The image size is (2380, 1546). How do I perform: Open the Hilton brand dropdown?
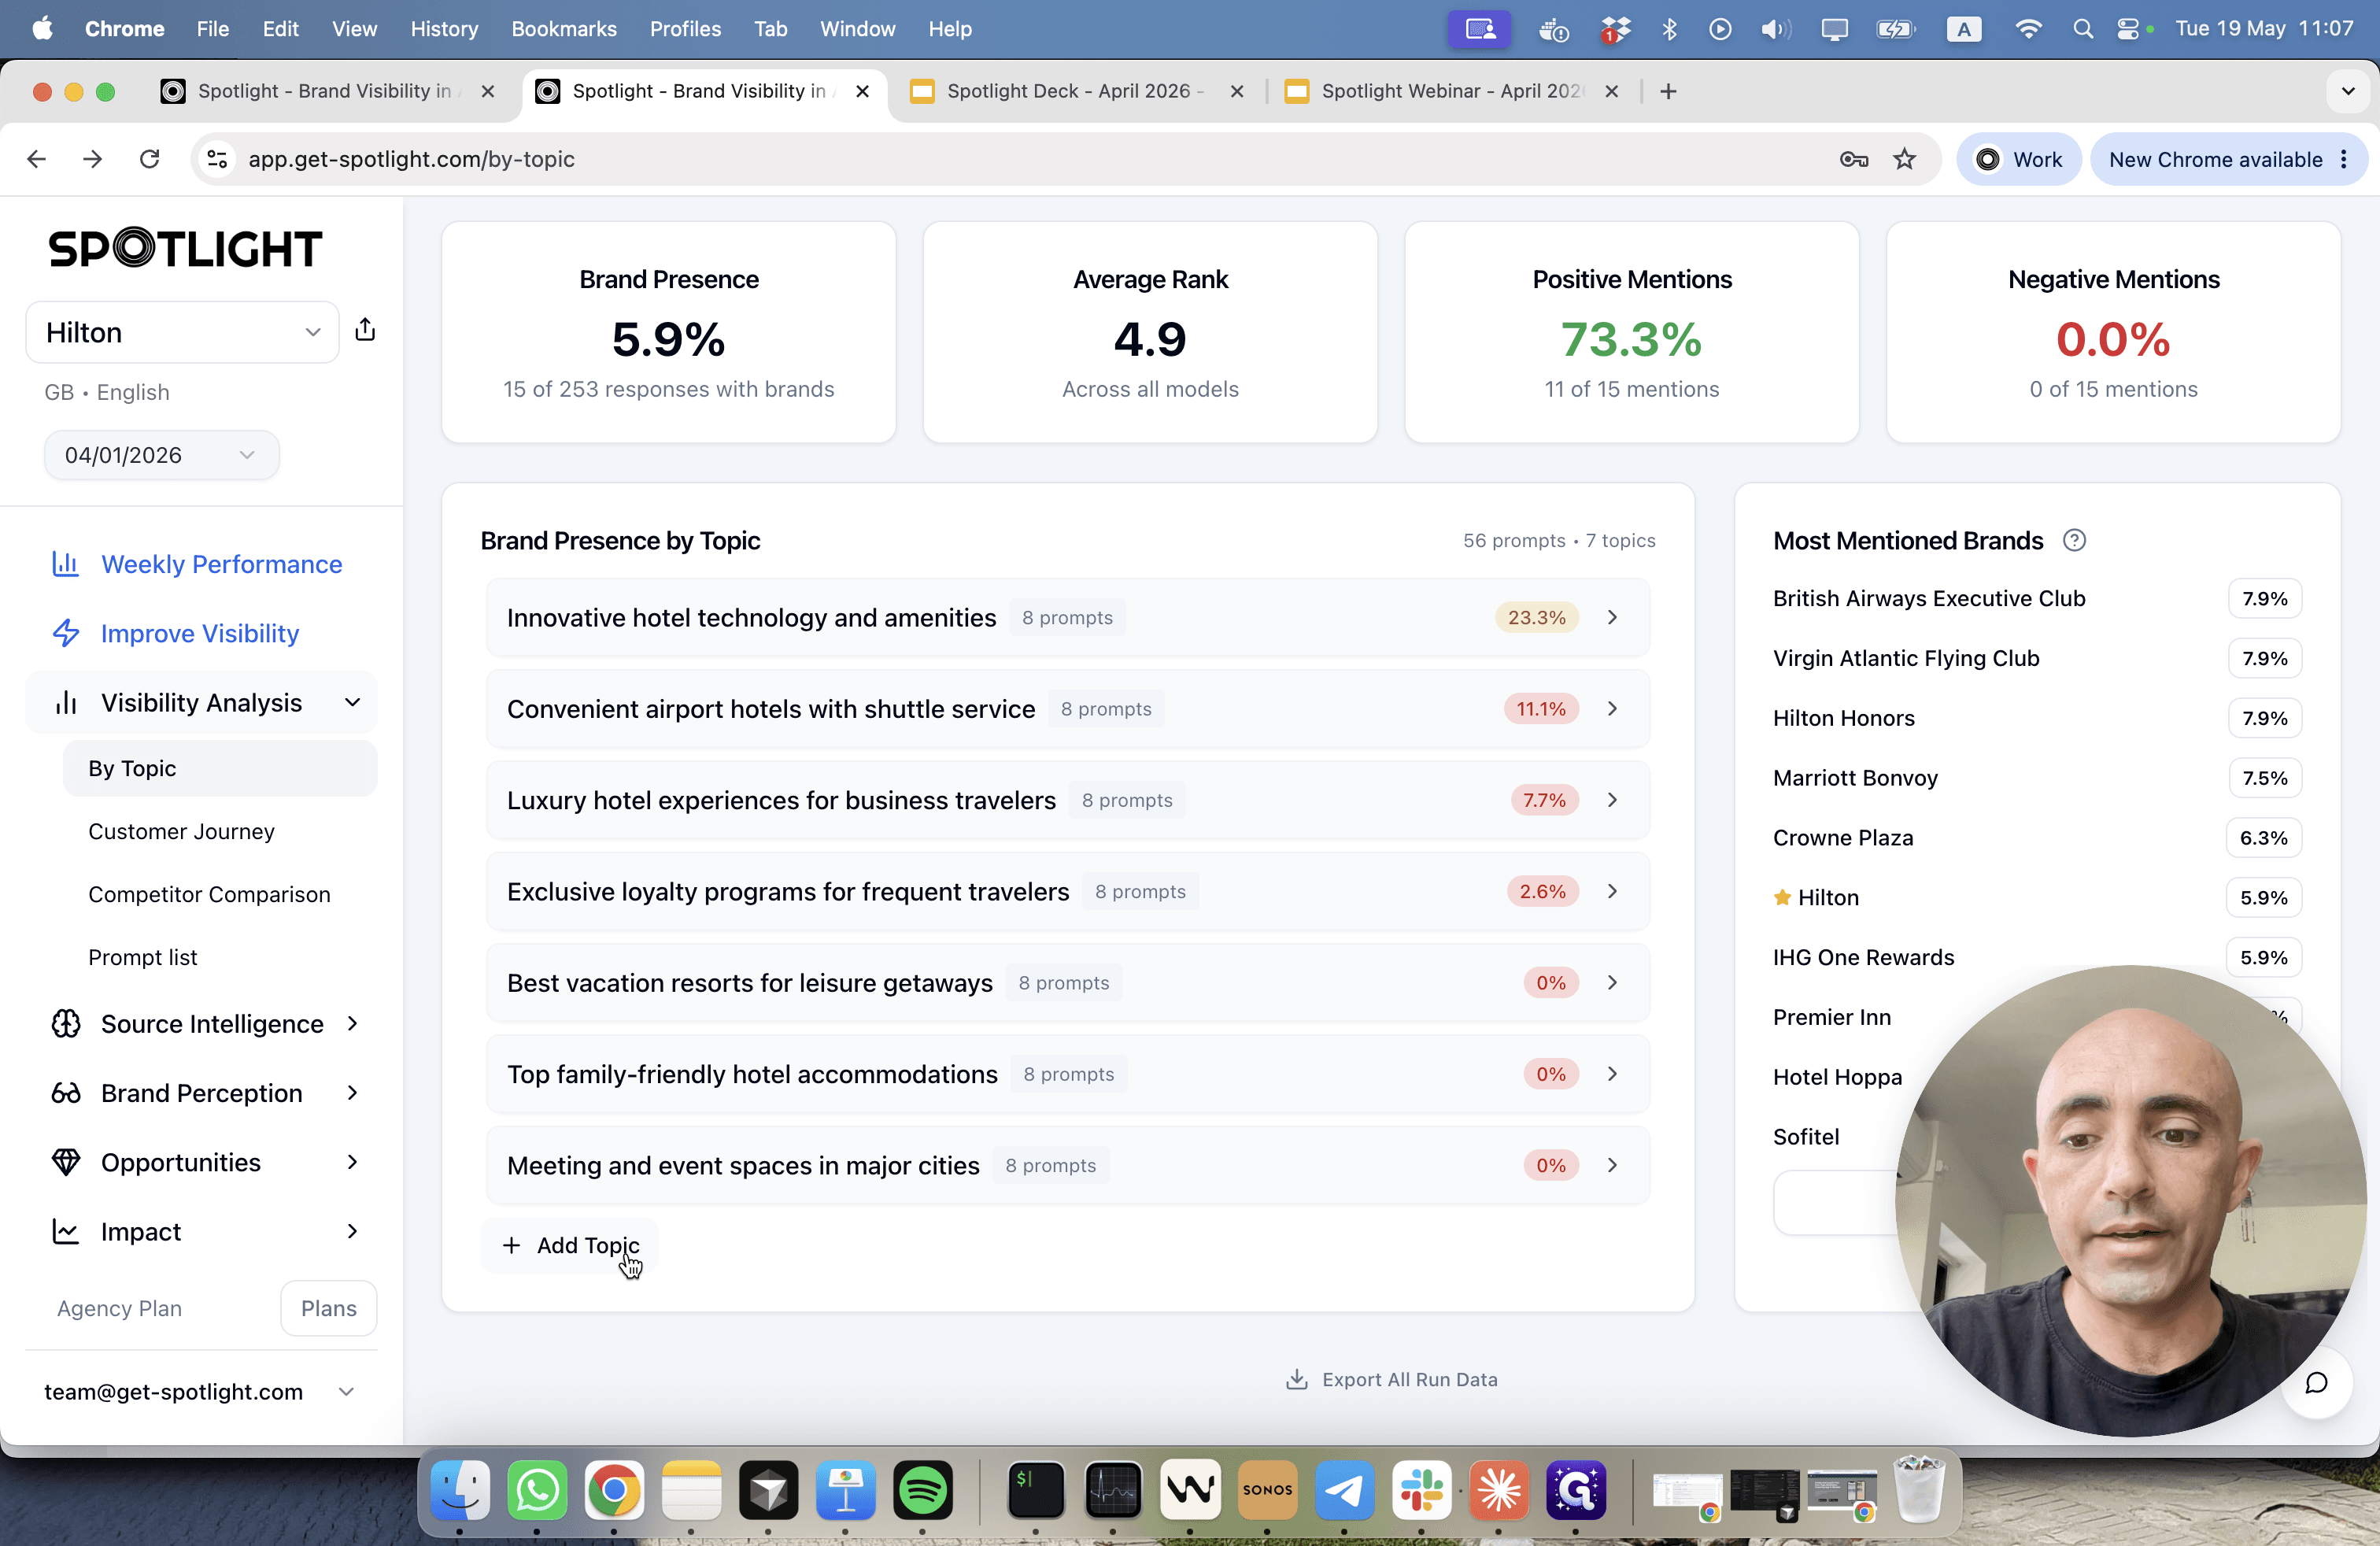[x=182, y=332]
